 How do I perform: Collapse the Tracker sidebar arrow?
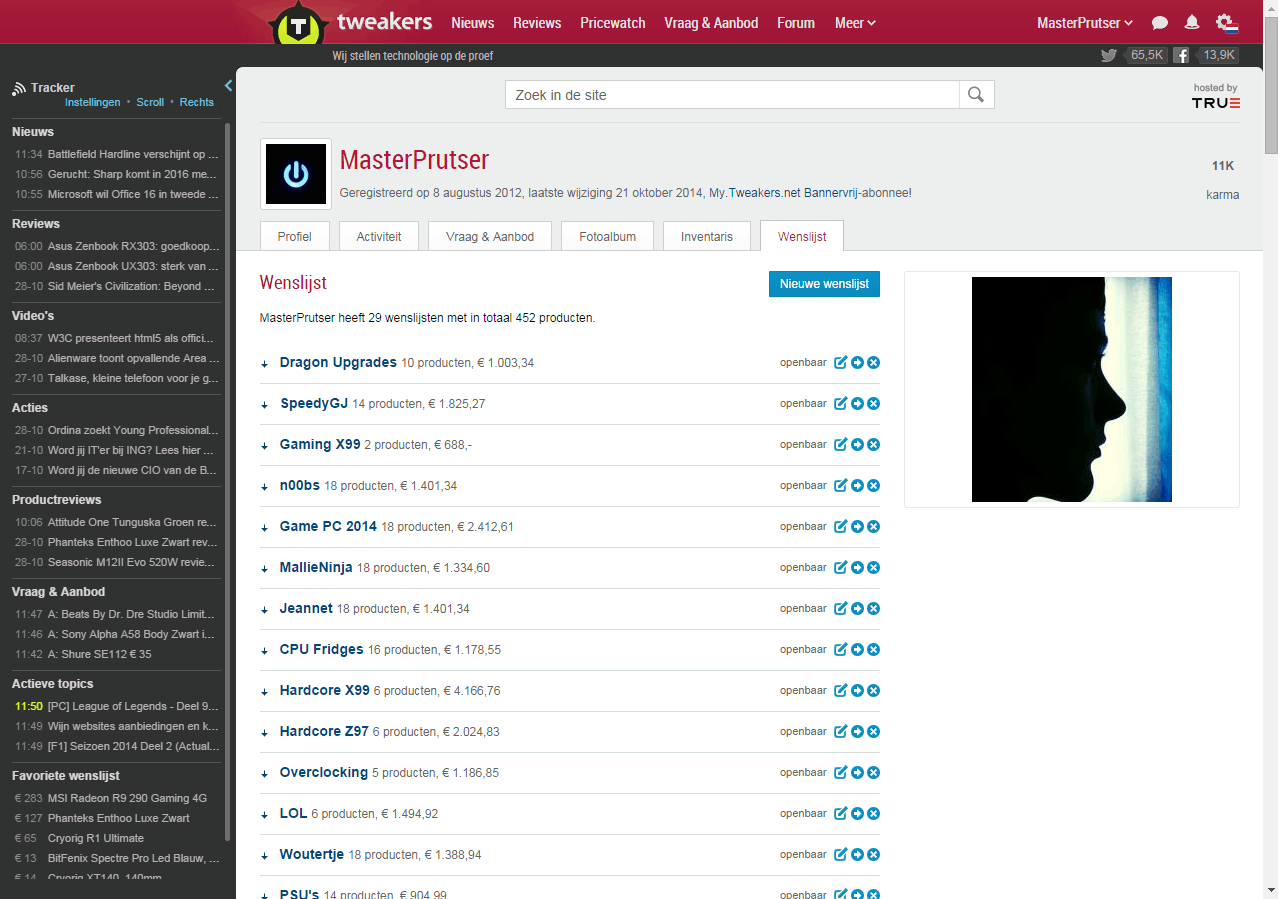coord(228,86)
